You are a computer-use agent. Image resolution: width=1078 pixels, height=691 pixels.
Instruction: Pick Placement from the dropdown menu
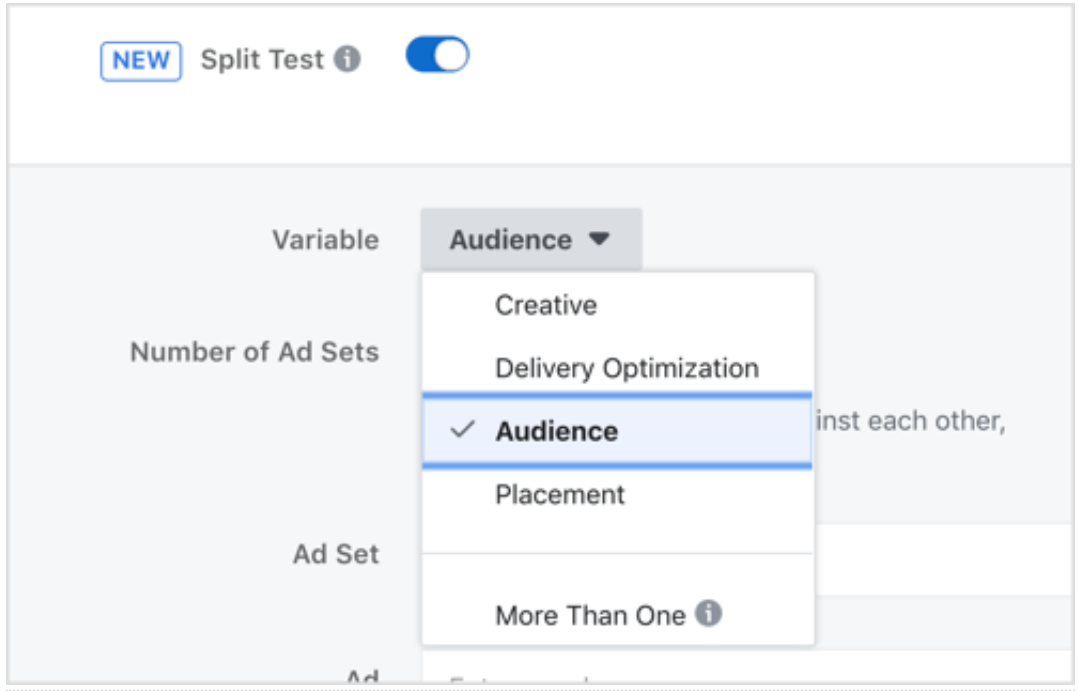click(x=560, y=494)
